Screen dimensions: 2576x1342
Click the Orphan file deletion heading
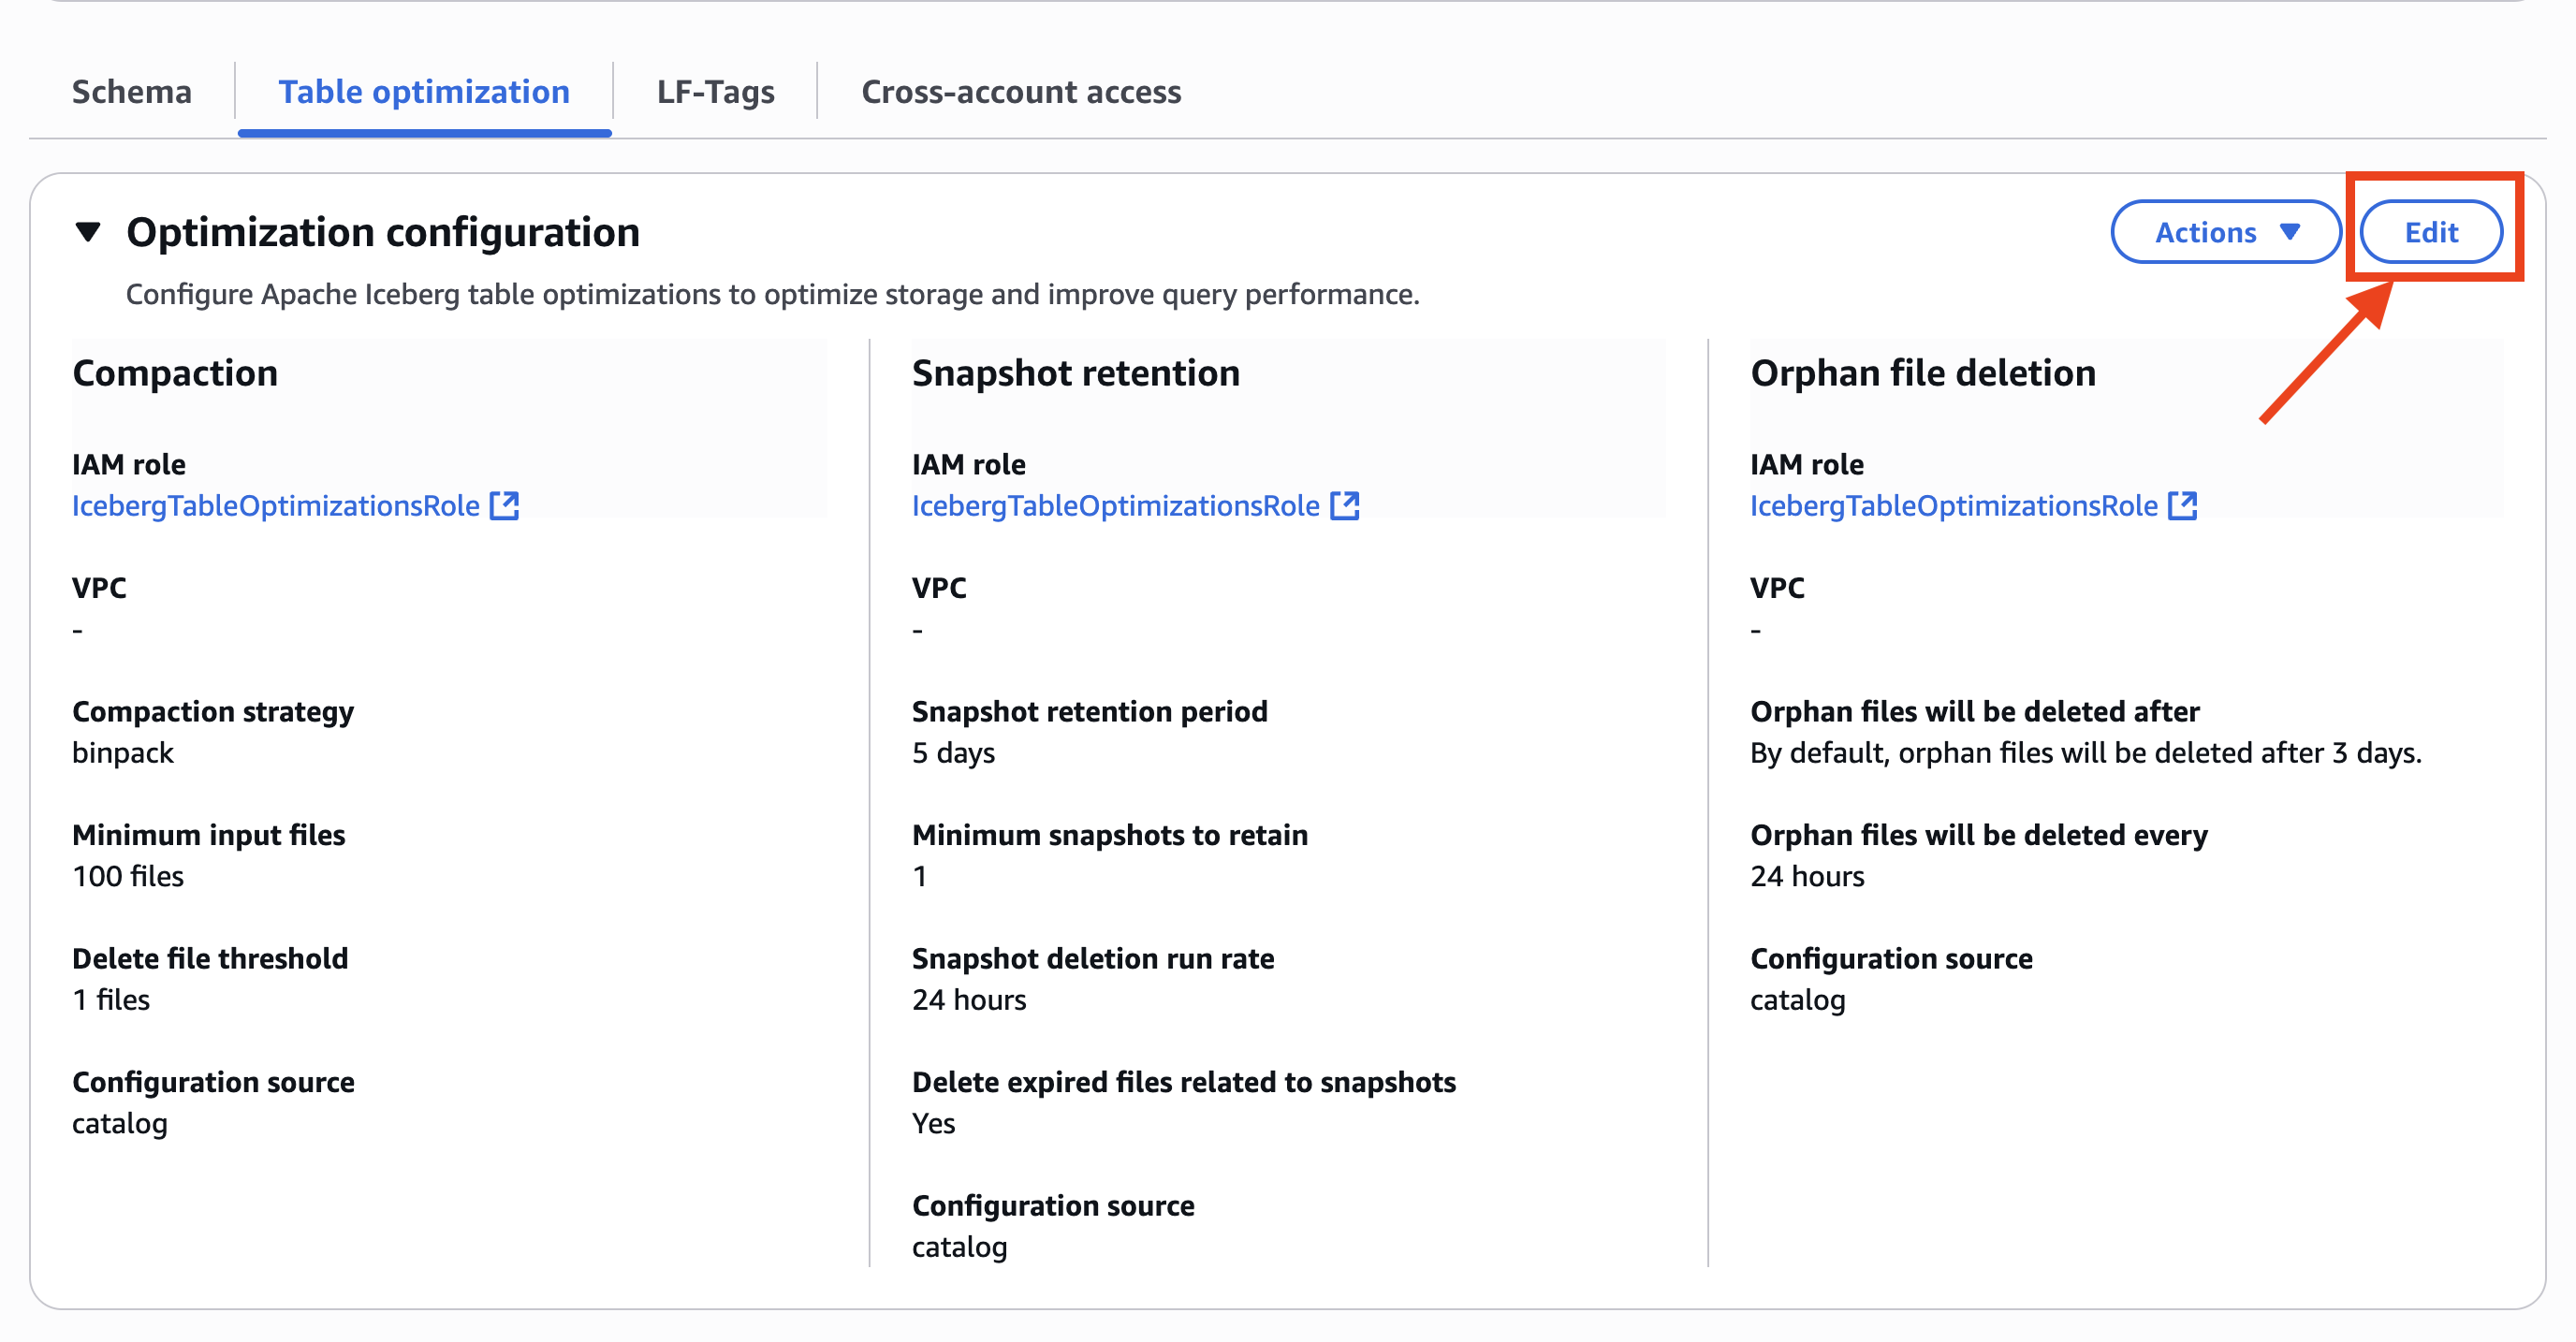[x=1922, y=373]
